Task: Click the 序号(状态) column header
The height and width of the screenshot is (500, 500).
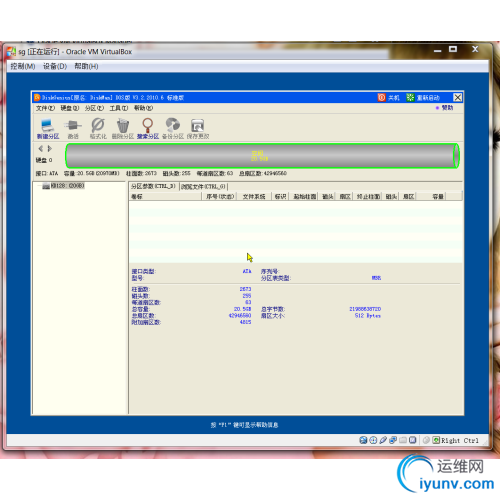Action: tap(220, 196)
